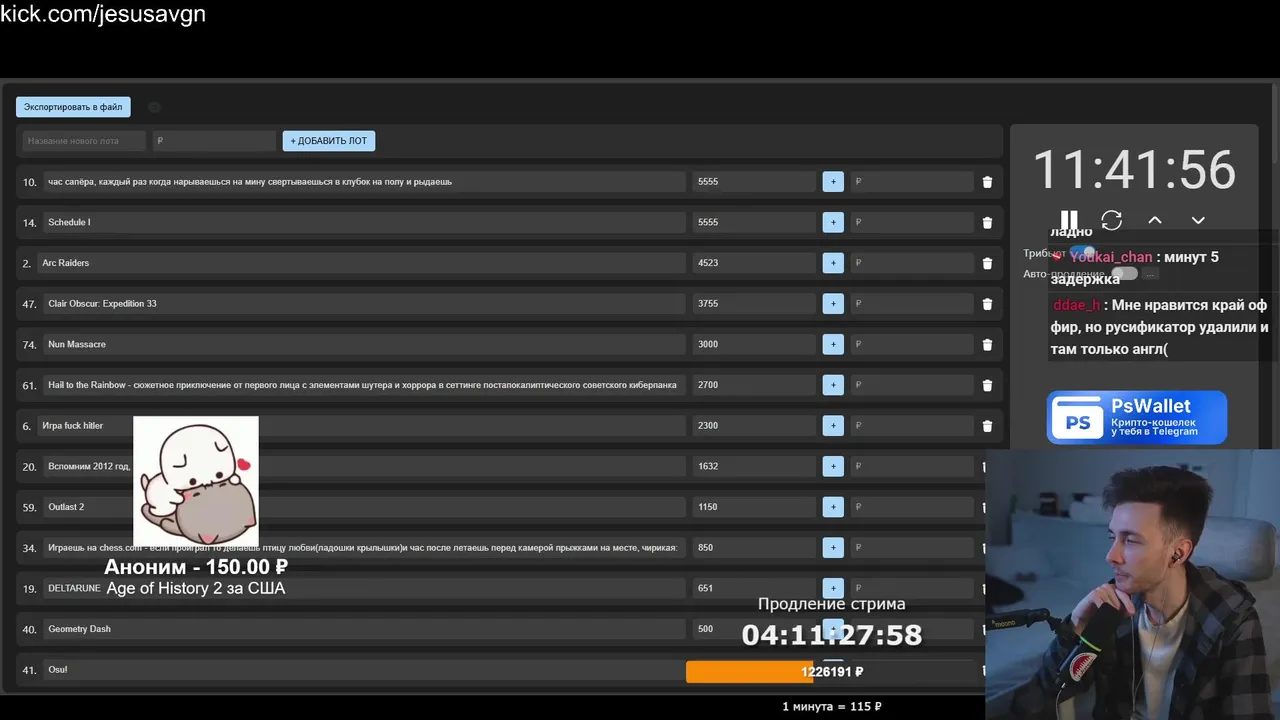Click the small circle indicator beside export button
Viewport: 1280px width, 720px height.
click(154, 107)
